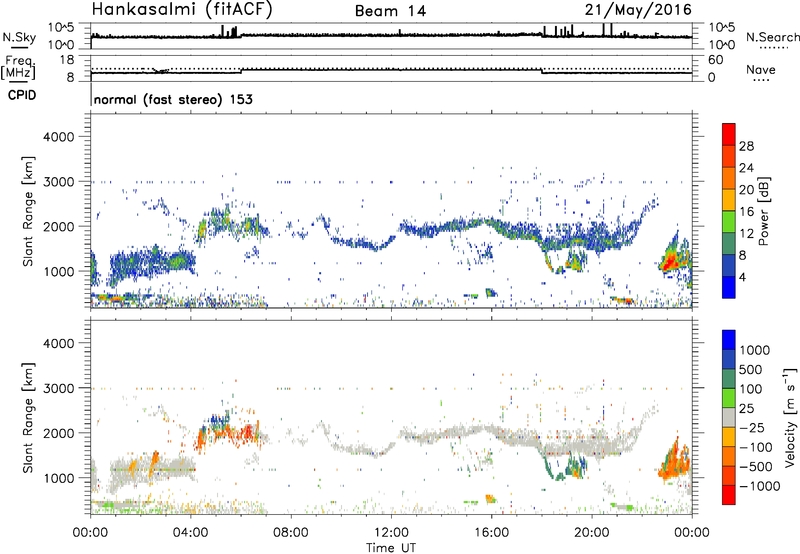Click the gray segment of velocity colorbar

[x=729, y=417]
